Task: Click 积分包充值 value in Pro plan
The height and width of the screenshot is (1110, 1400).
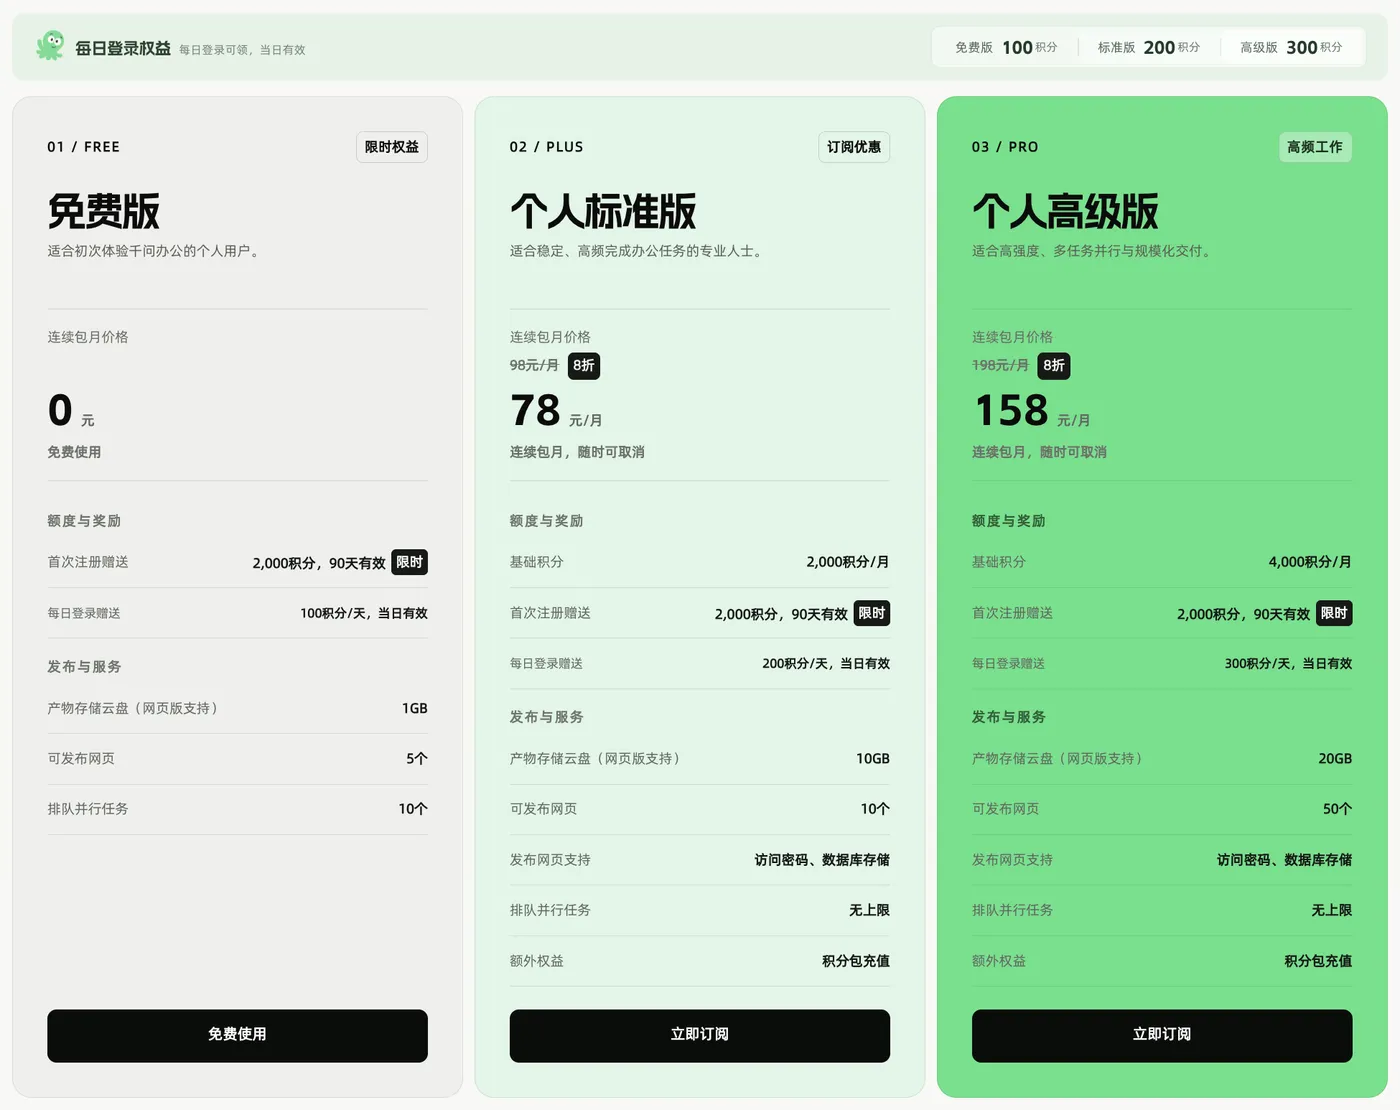Action: 1318,961
